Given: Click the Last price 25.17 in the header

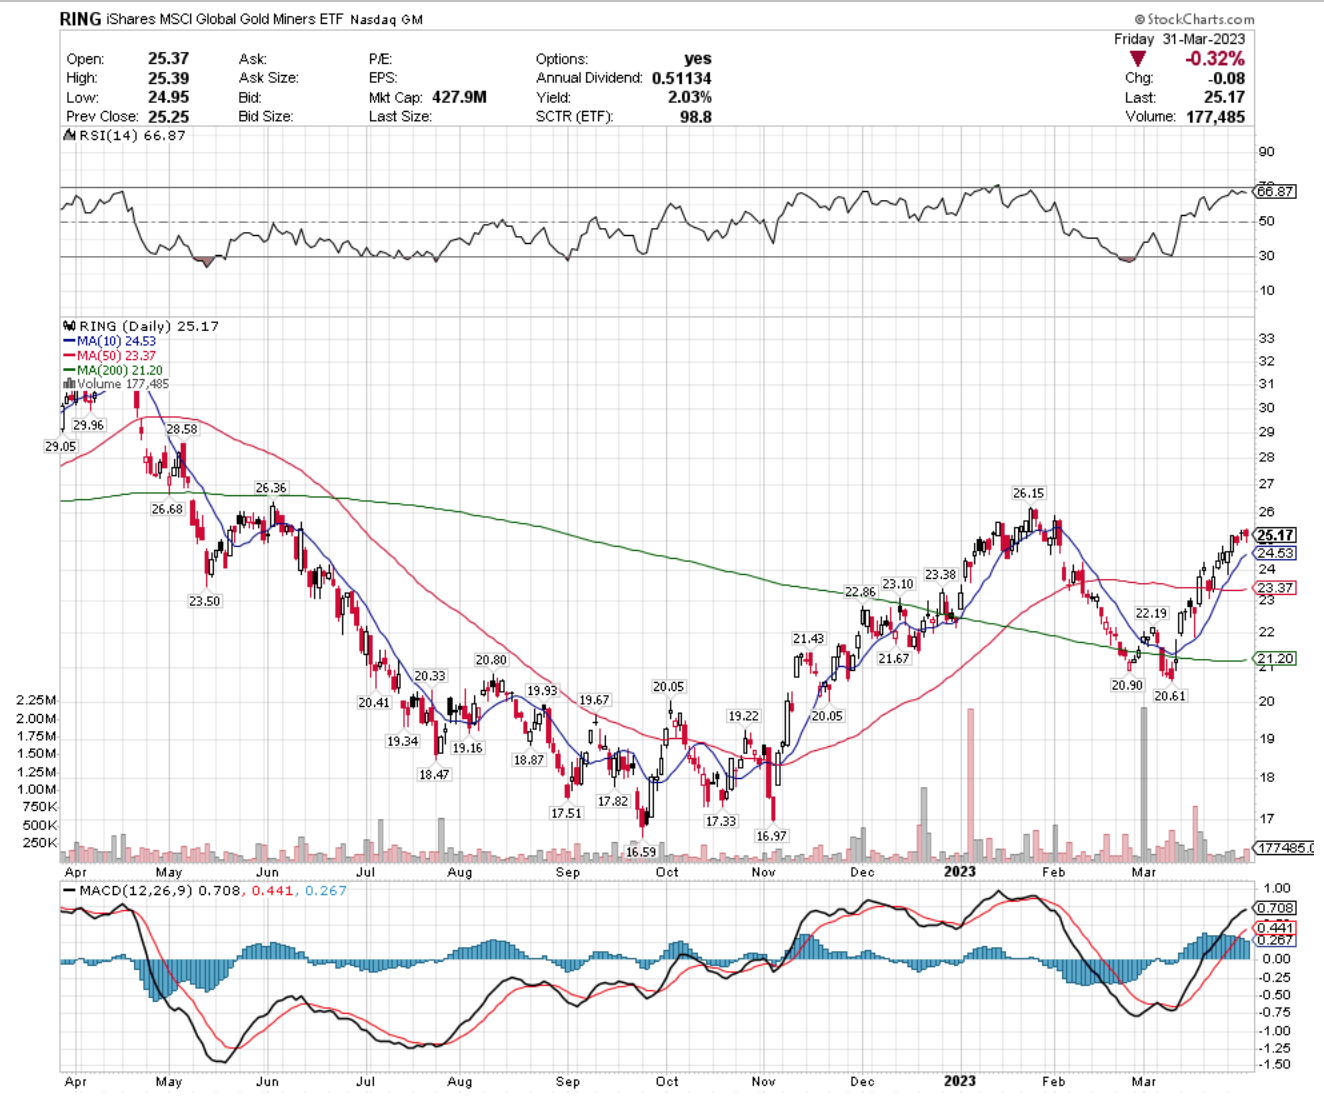Looking at the screenshot, I should (1225, 97).
